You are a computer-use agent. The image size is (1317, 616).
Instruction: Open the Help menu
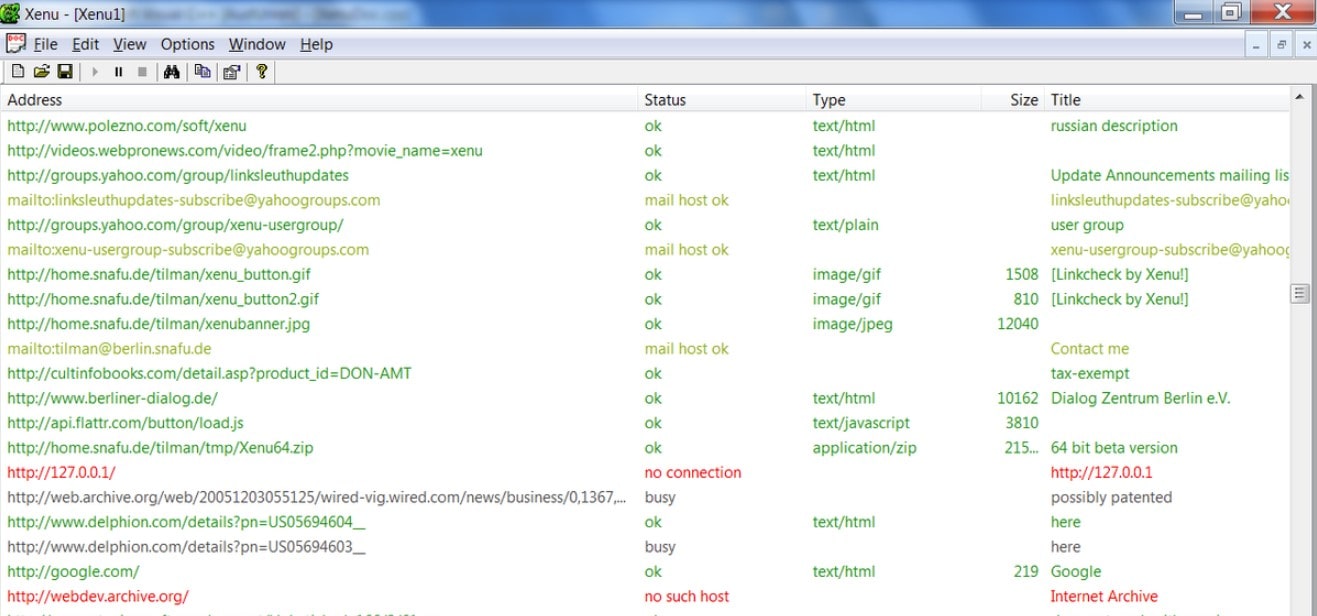316,44
